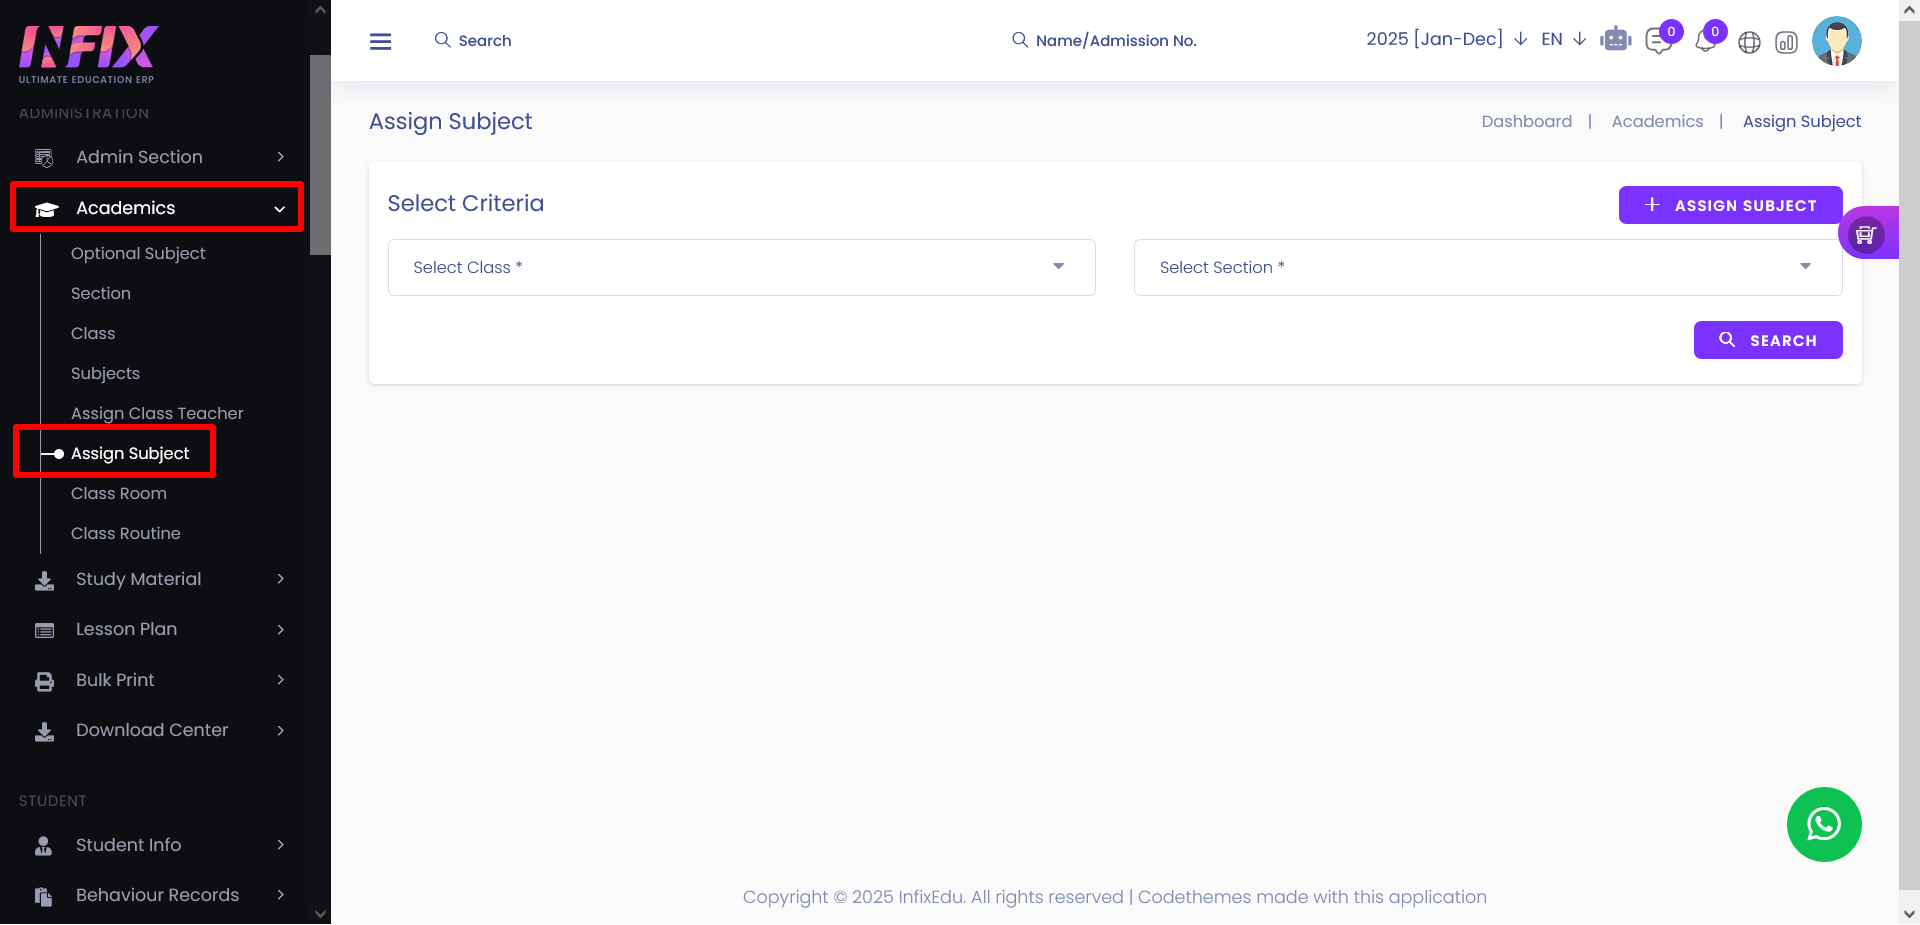Open the robot assistant icon

(1615, 41)
